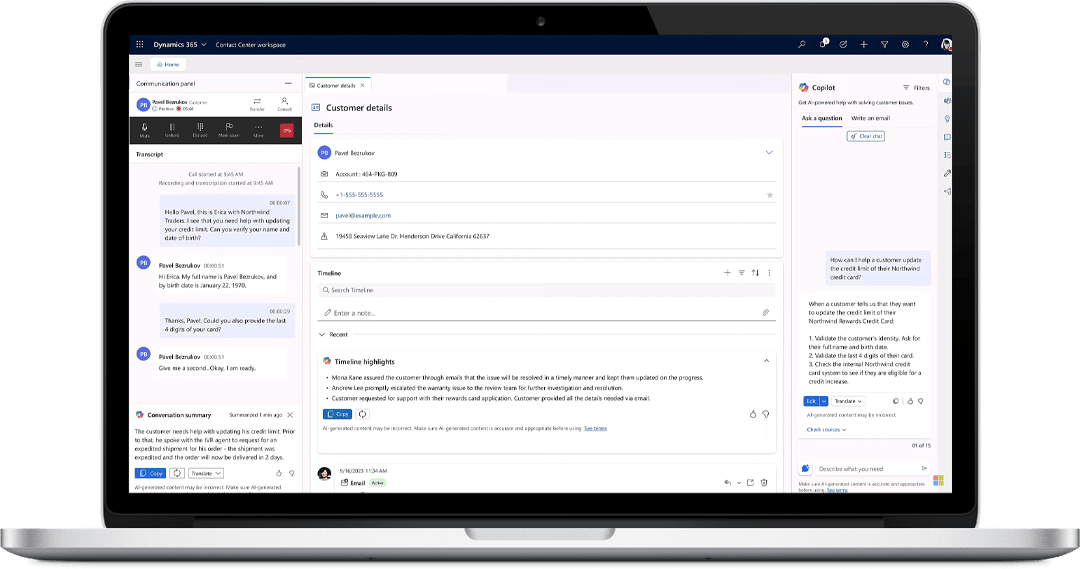This screenshot has width=1080, height=569.
Task: Mute the call microphone
Action: click(x=145, y=129)
